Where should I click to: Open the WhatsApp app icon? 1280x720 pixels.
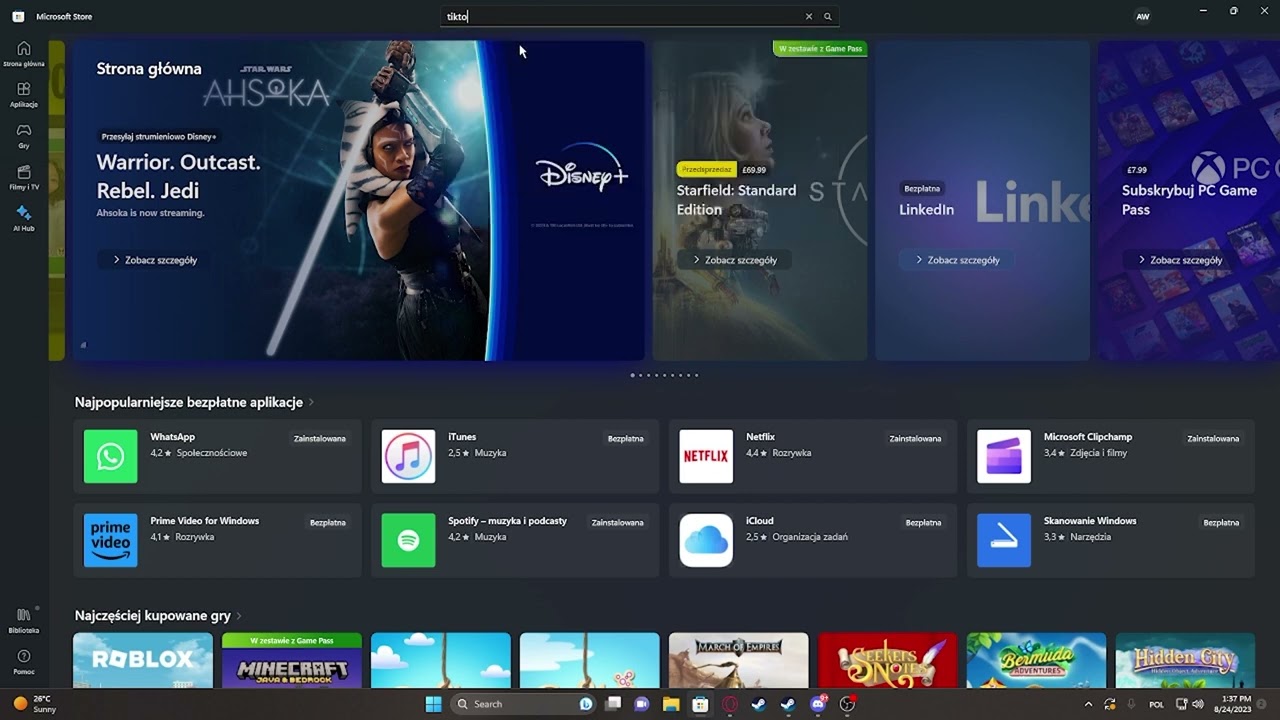tap(111, 456)
